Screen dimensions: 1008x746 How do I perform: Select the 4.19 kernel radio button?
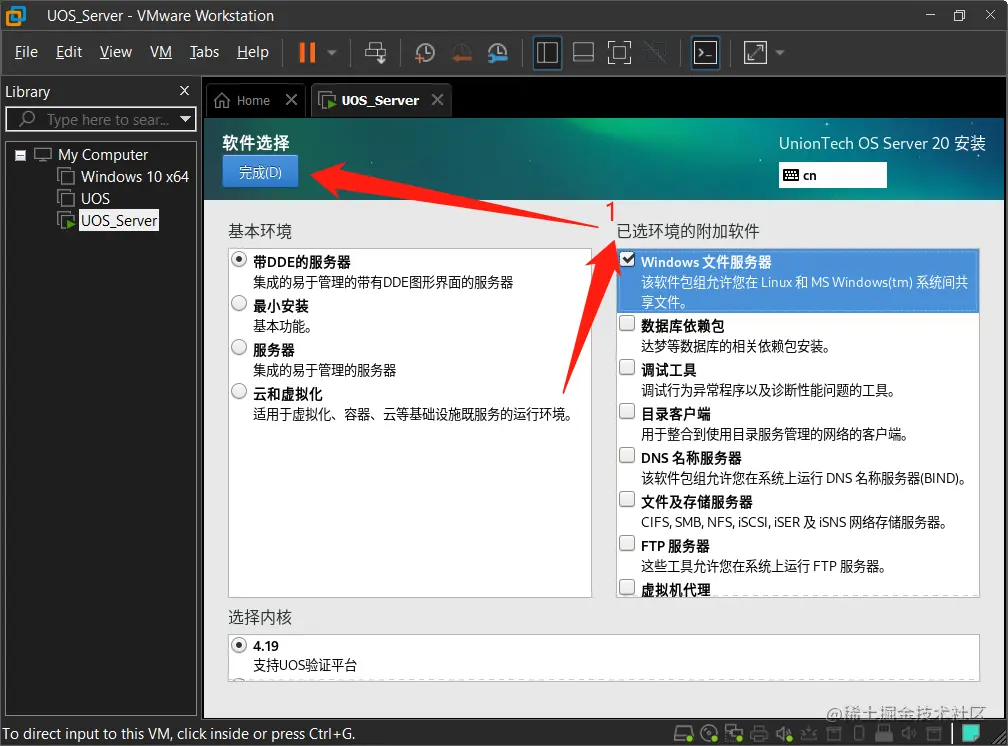[239, 644]
